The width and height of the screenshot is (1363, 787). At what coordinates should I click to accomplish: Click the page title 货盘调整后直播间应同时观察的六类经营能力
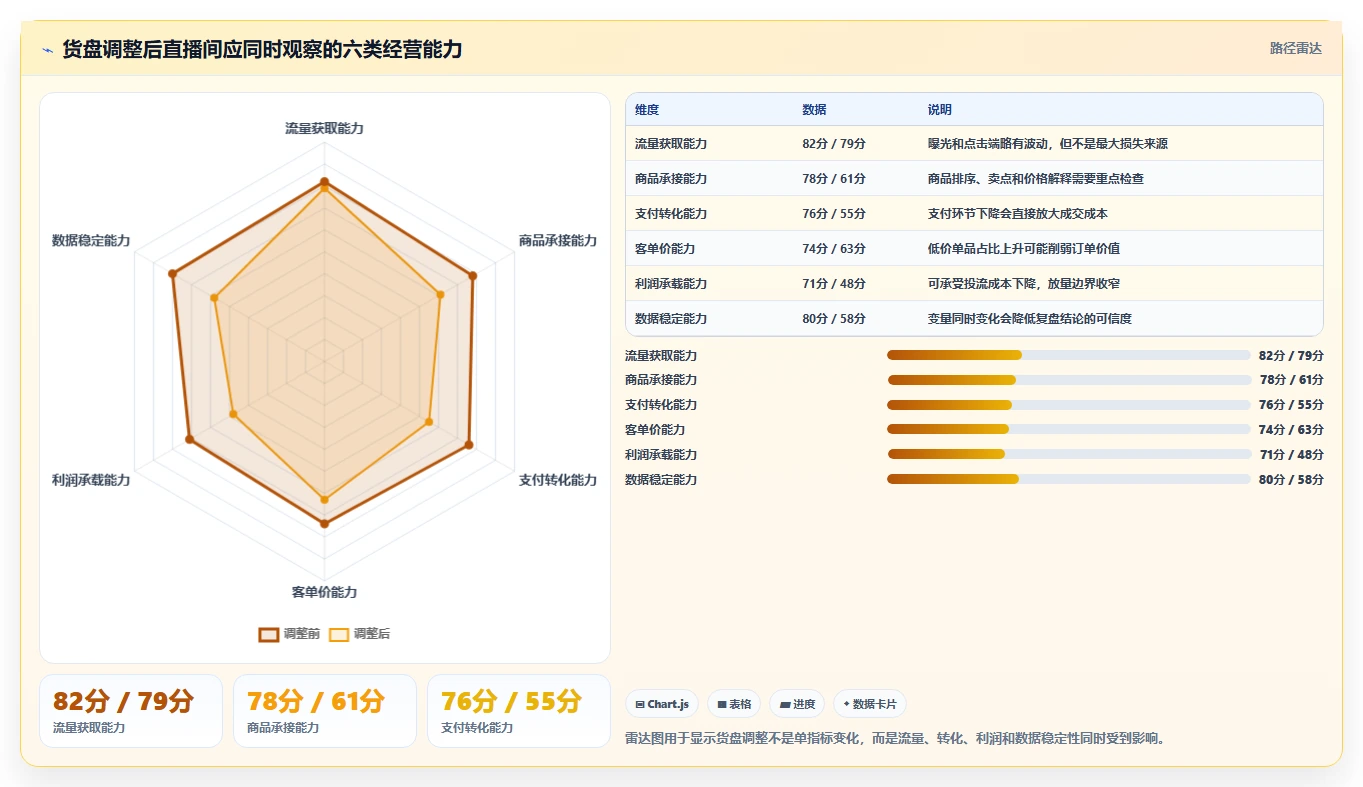[262, 50]
